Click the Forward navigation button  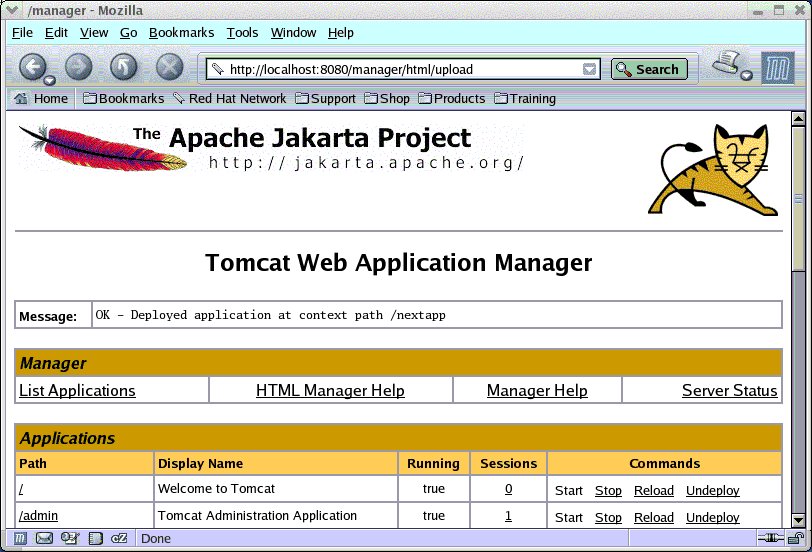(x=78, y=67)
